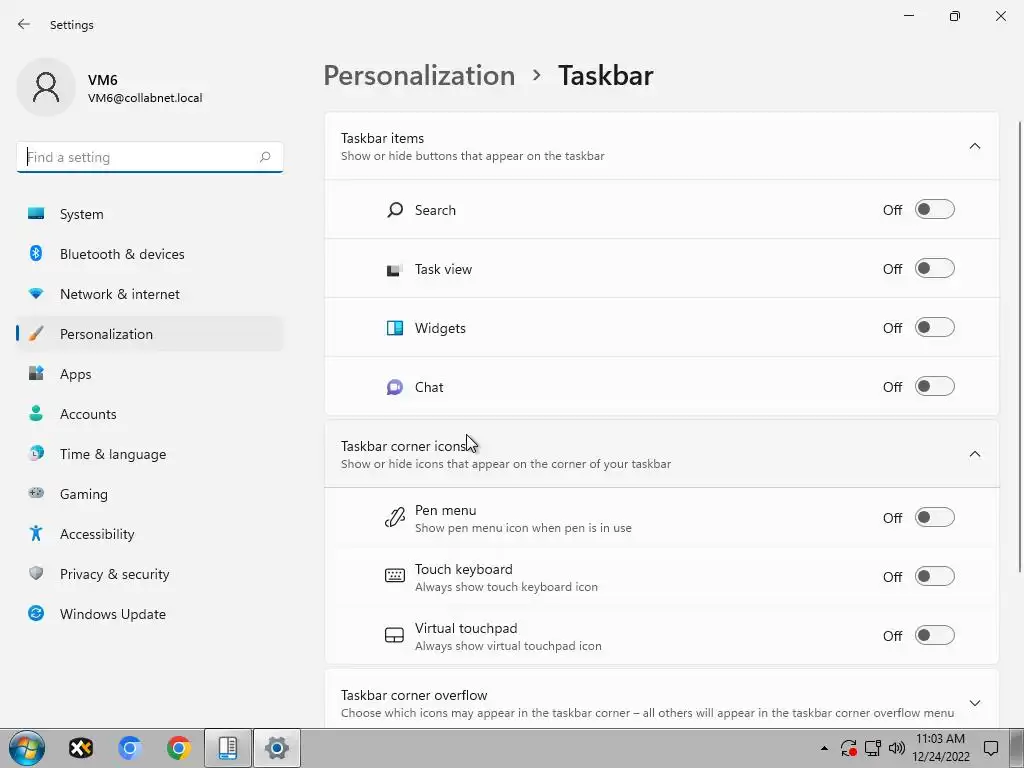Open Bluetooth & devices category

click(x=150, y=253)
